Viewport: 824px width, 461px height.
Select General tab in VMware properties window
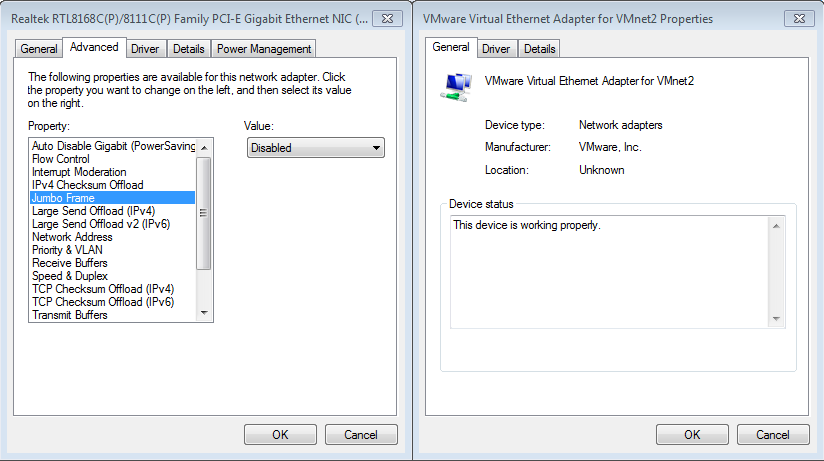click(x=451, y=47)
